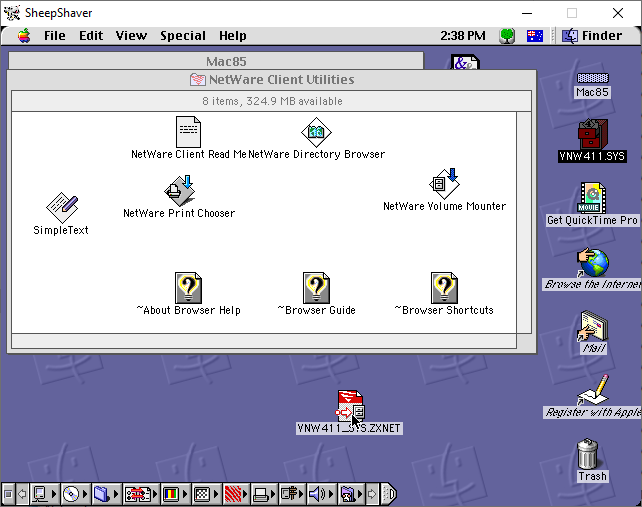This screenshot has height=507, width=642.
Task: Select the NetWare Print Chooser icon
Action: coord(179,190)
